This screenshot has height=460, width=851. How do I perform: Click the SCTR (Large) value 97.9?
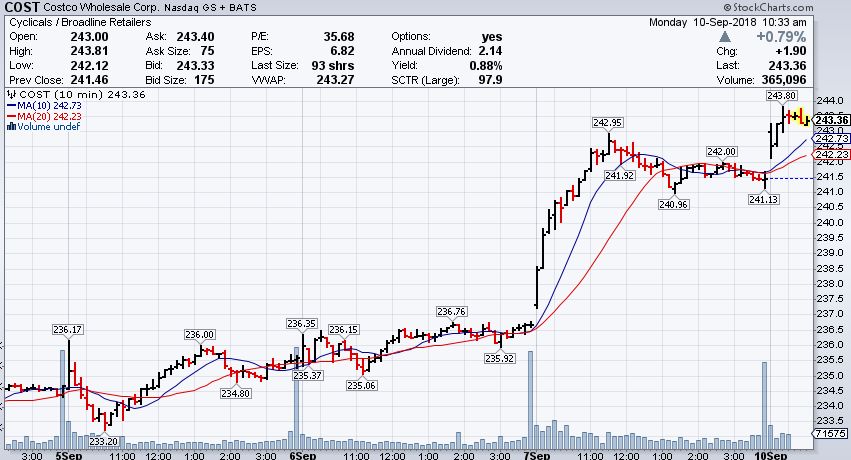(490, 80)
